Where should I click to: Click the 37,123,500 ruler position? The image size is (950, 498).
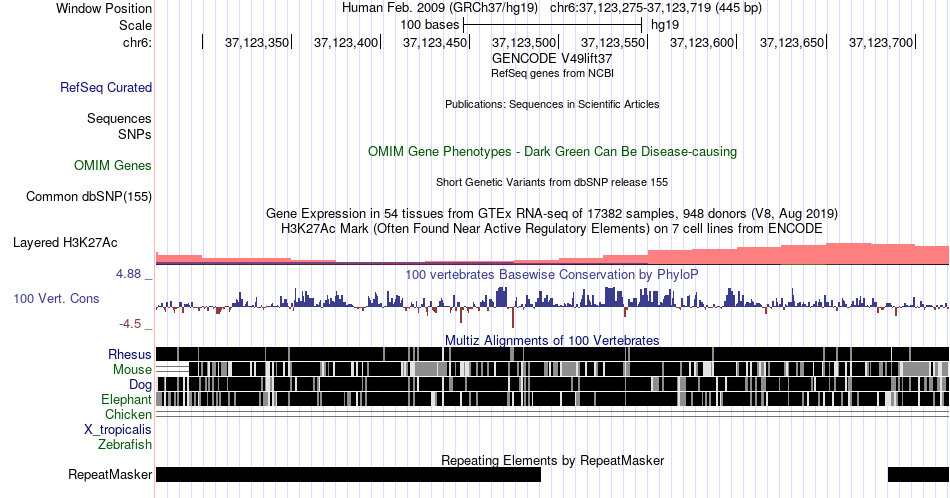point(524,43)
